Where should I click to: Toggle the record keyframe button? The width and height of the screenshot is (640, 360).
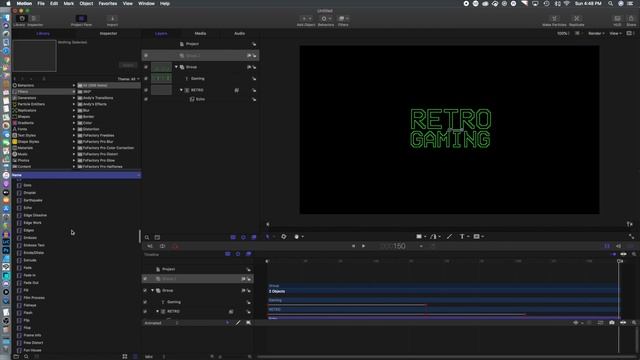(176, 246)
